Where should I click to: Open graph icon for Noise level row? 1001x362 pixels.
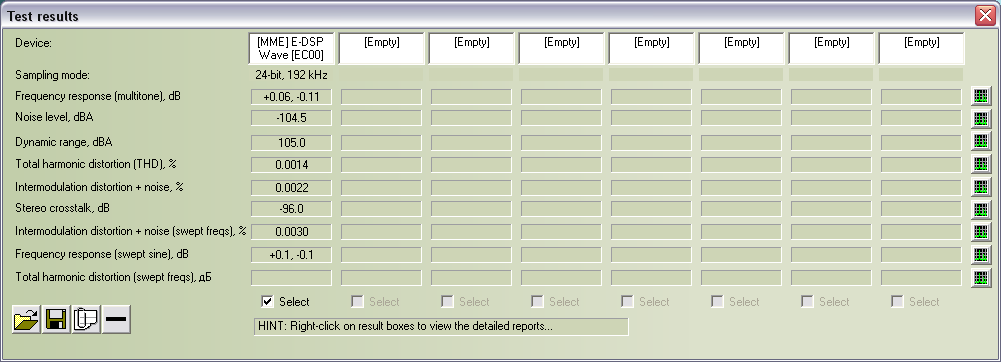pyautogui.click(x=981, y=118)
